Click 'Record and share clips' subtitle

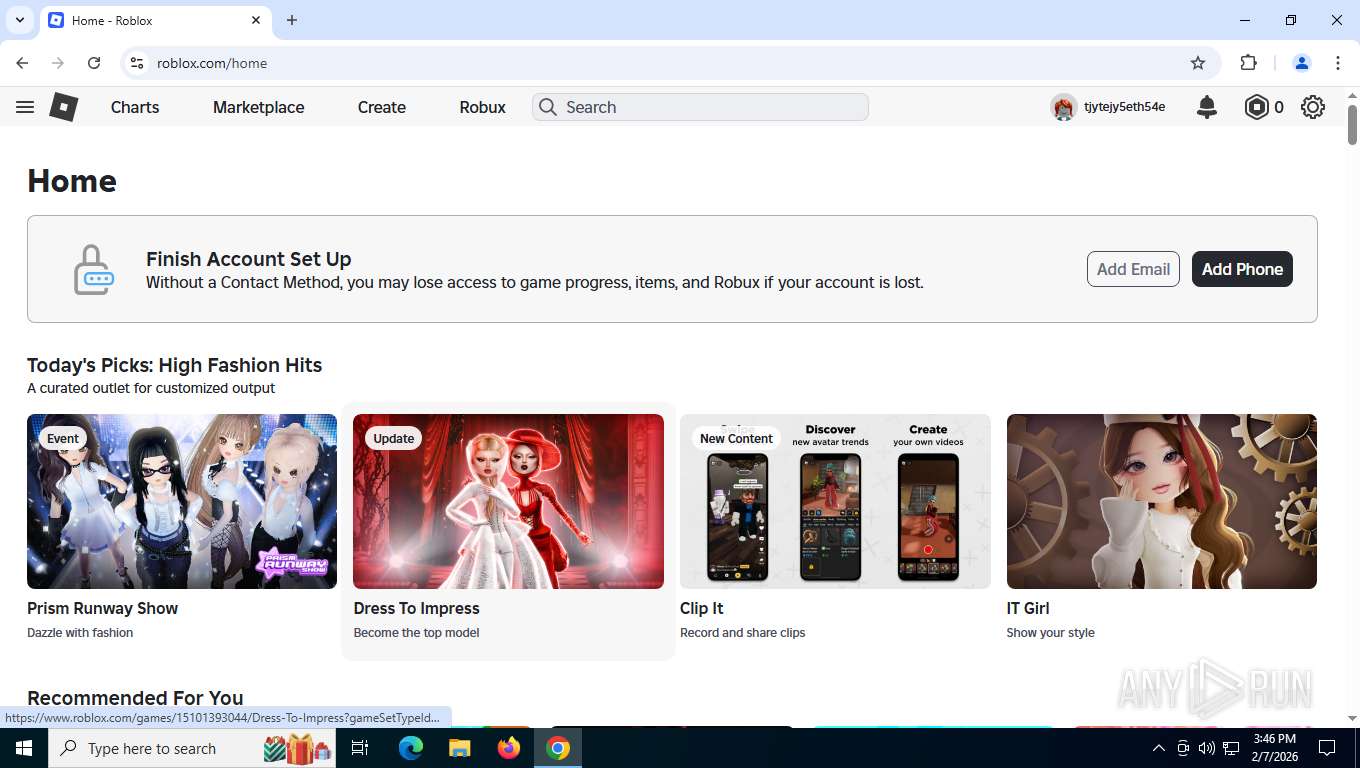tap(742, 632)
